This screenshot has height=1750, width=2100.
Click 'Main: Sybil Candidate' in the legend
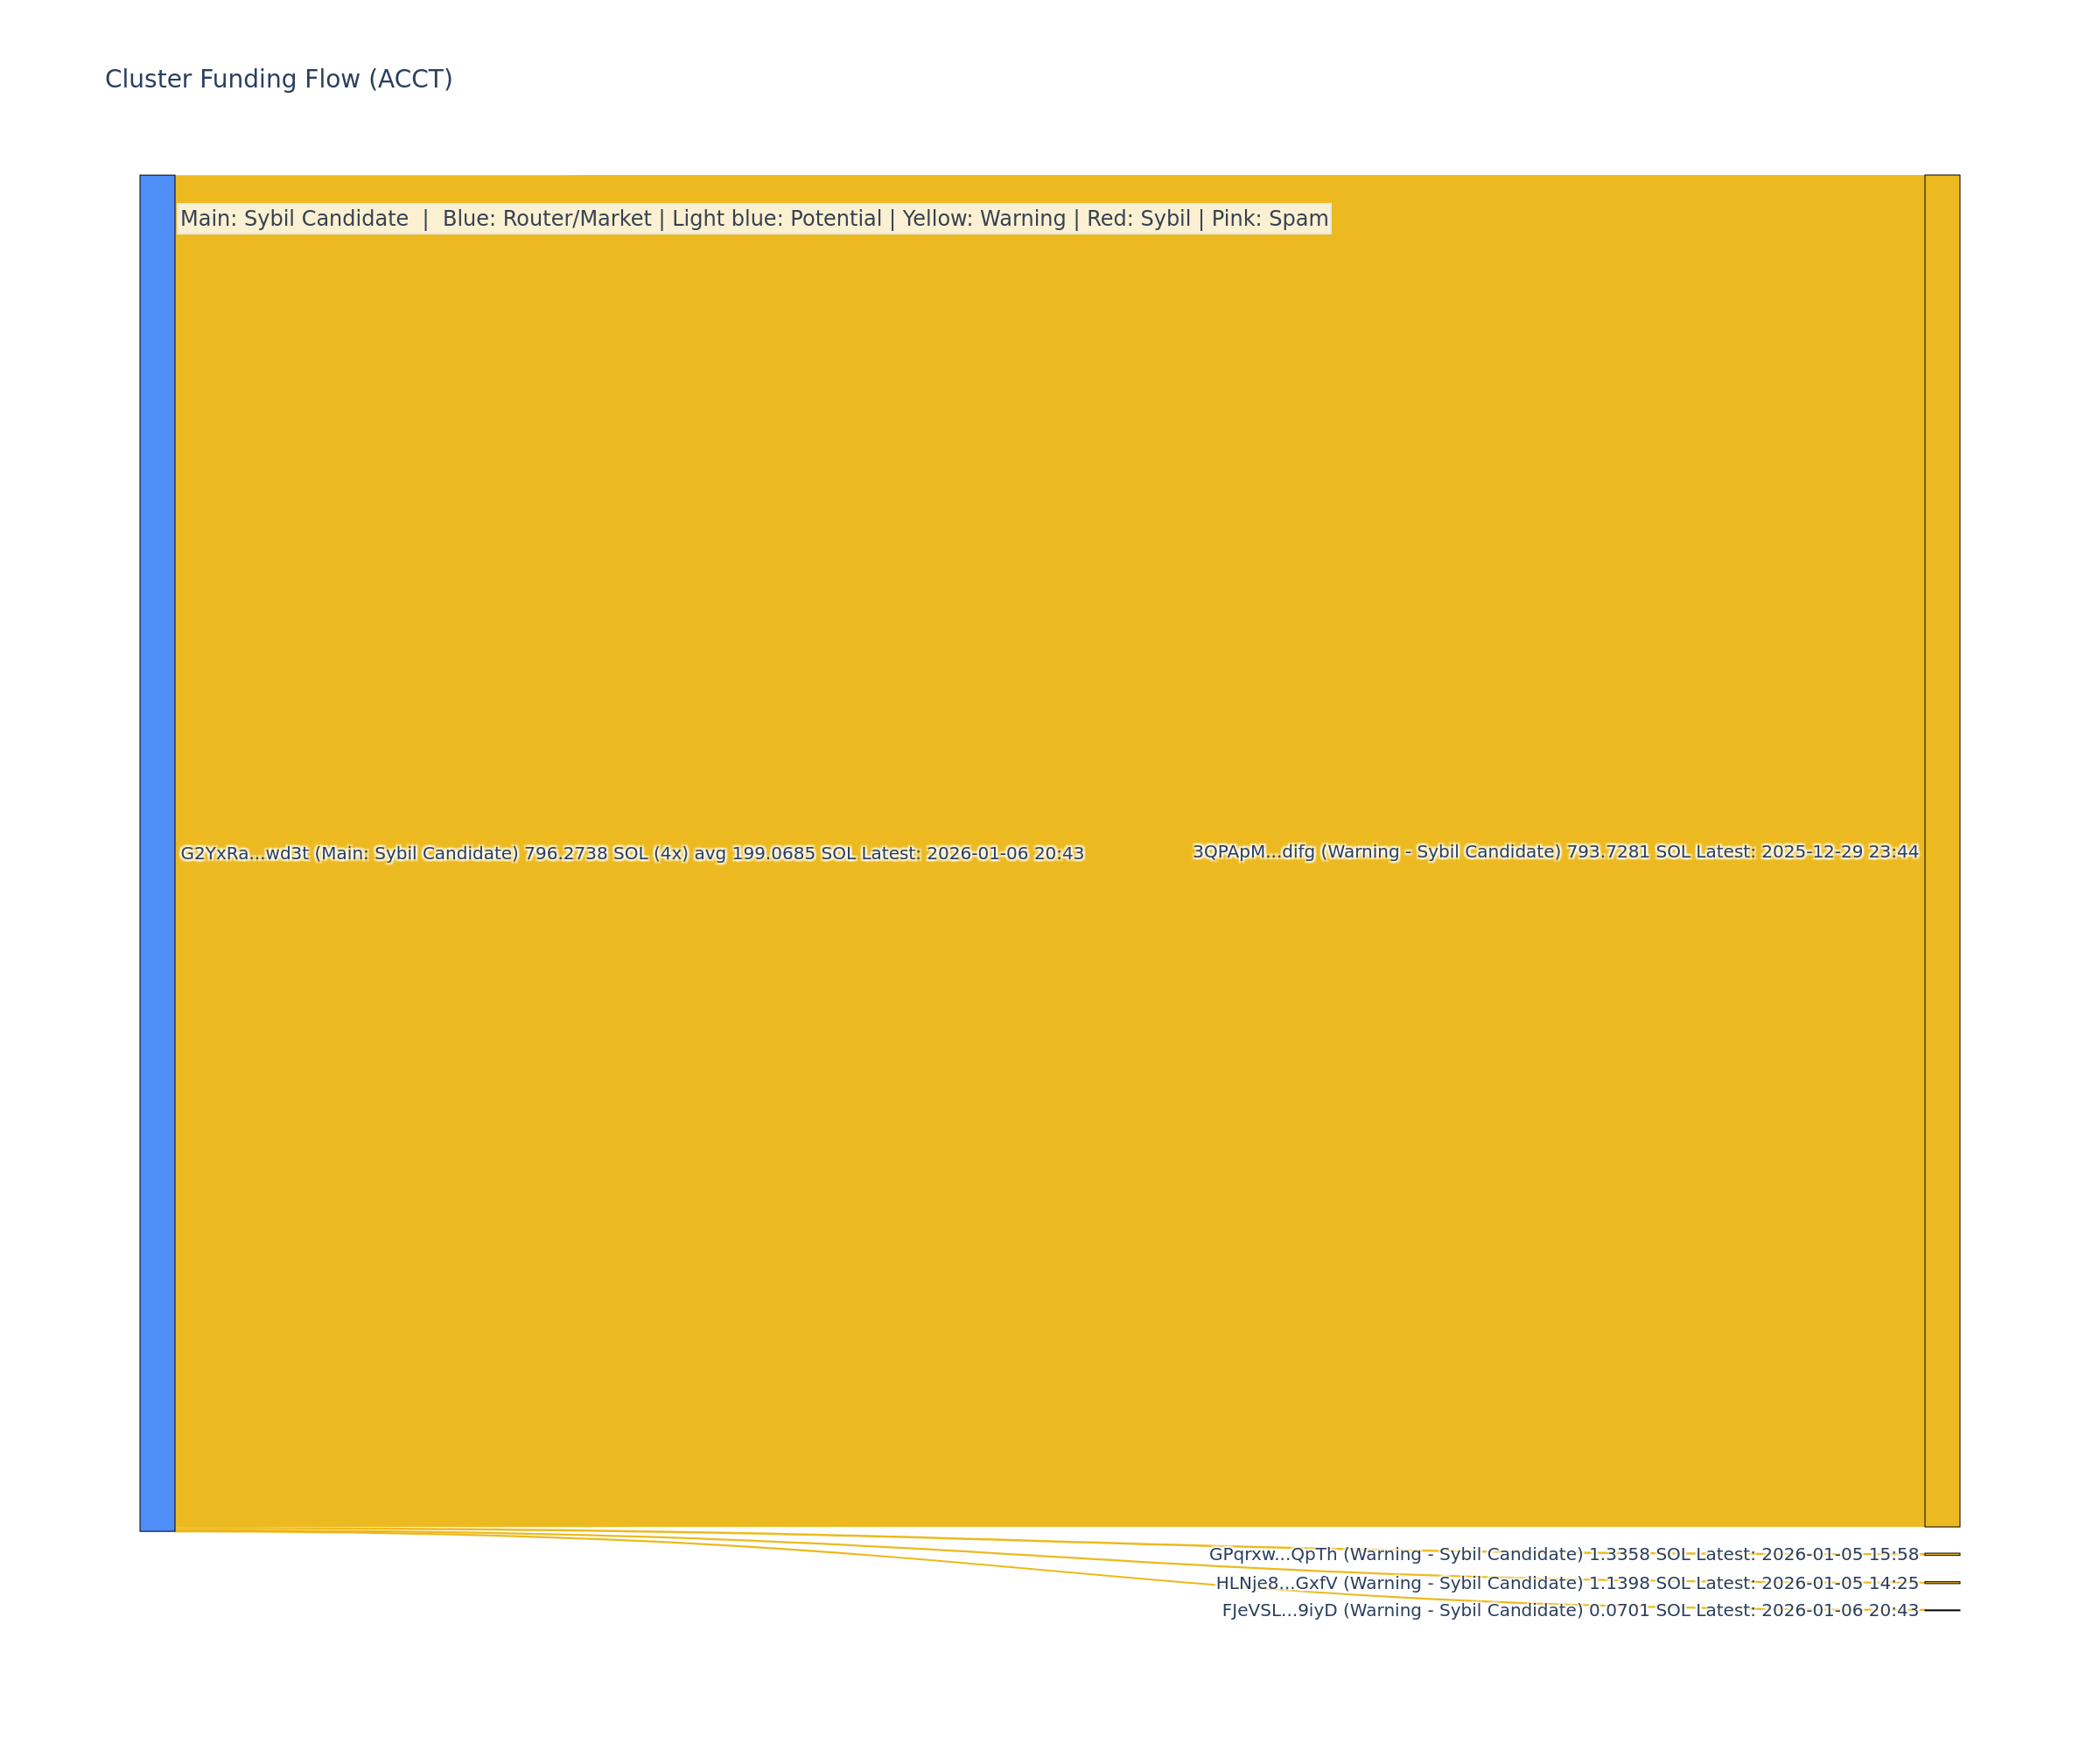[294, 219]
